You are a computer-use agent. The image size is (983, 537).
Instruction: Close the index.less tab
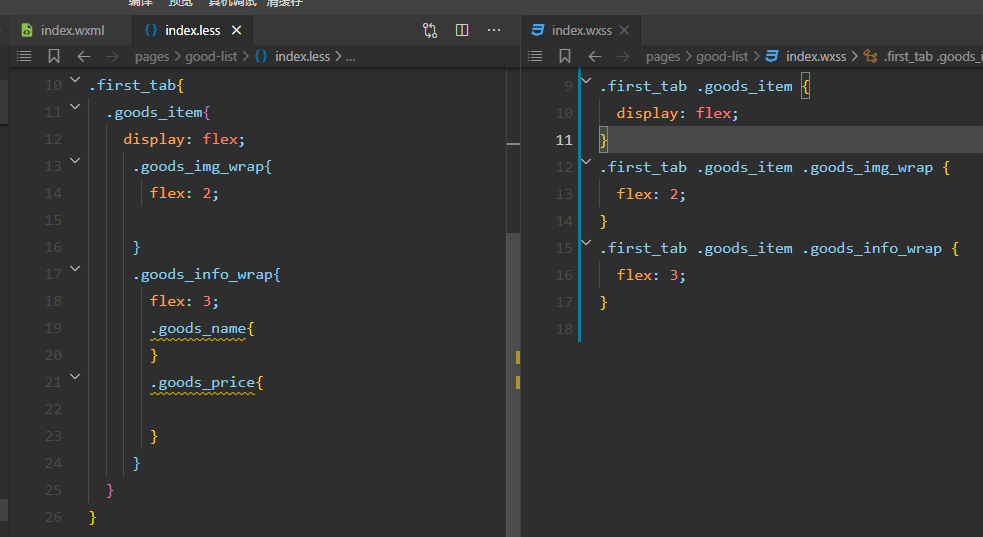(x=236, y=30)
